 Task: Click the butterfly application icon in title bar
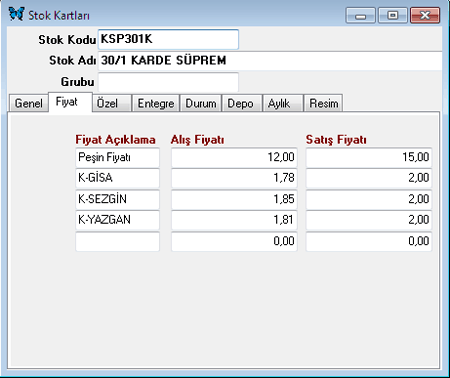tap(16, 14)
